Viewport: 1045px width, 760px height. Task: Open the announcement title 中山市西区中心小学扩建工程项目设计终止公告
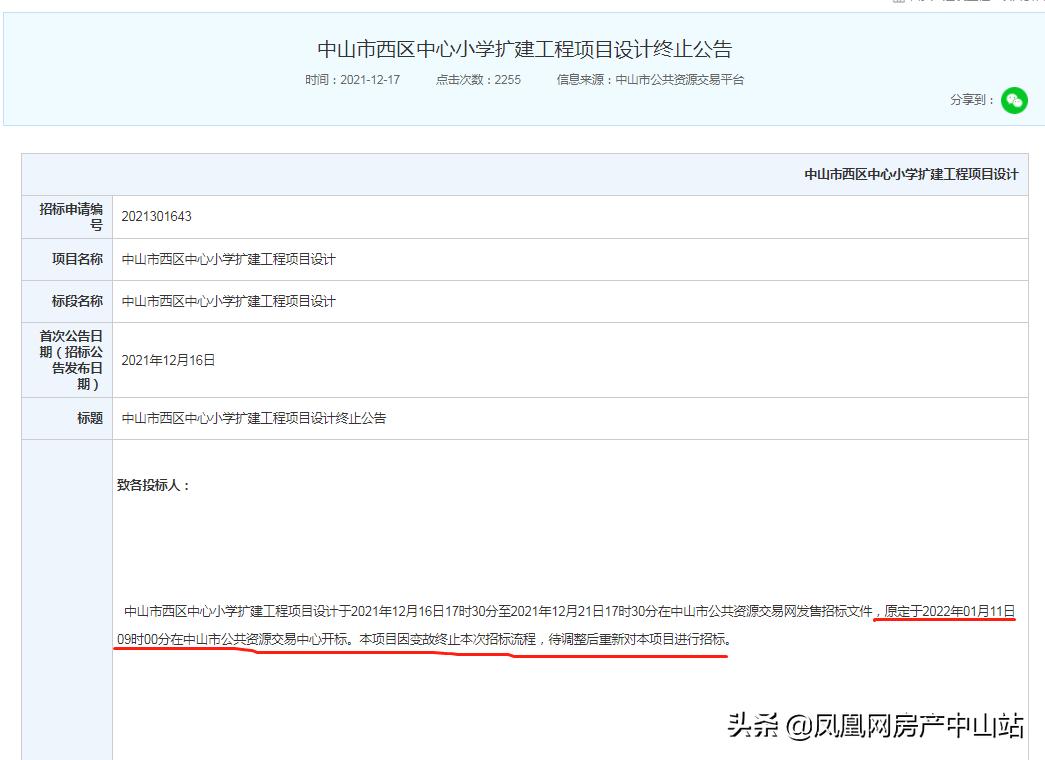tap(523, 47)
